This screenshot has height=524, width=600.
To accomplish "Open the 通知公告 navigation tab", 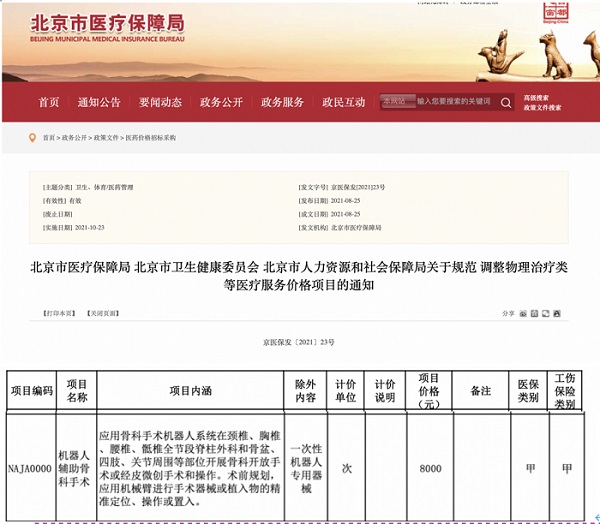I will pos(98,102).
